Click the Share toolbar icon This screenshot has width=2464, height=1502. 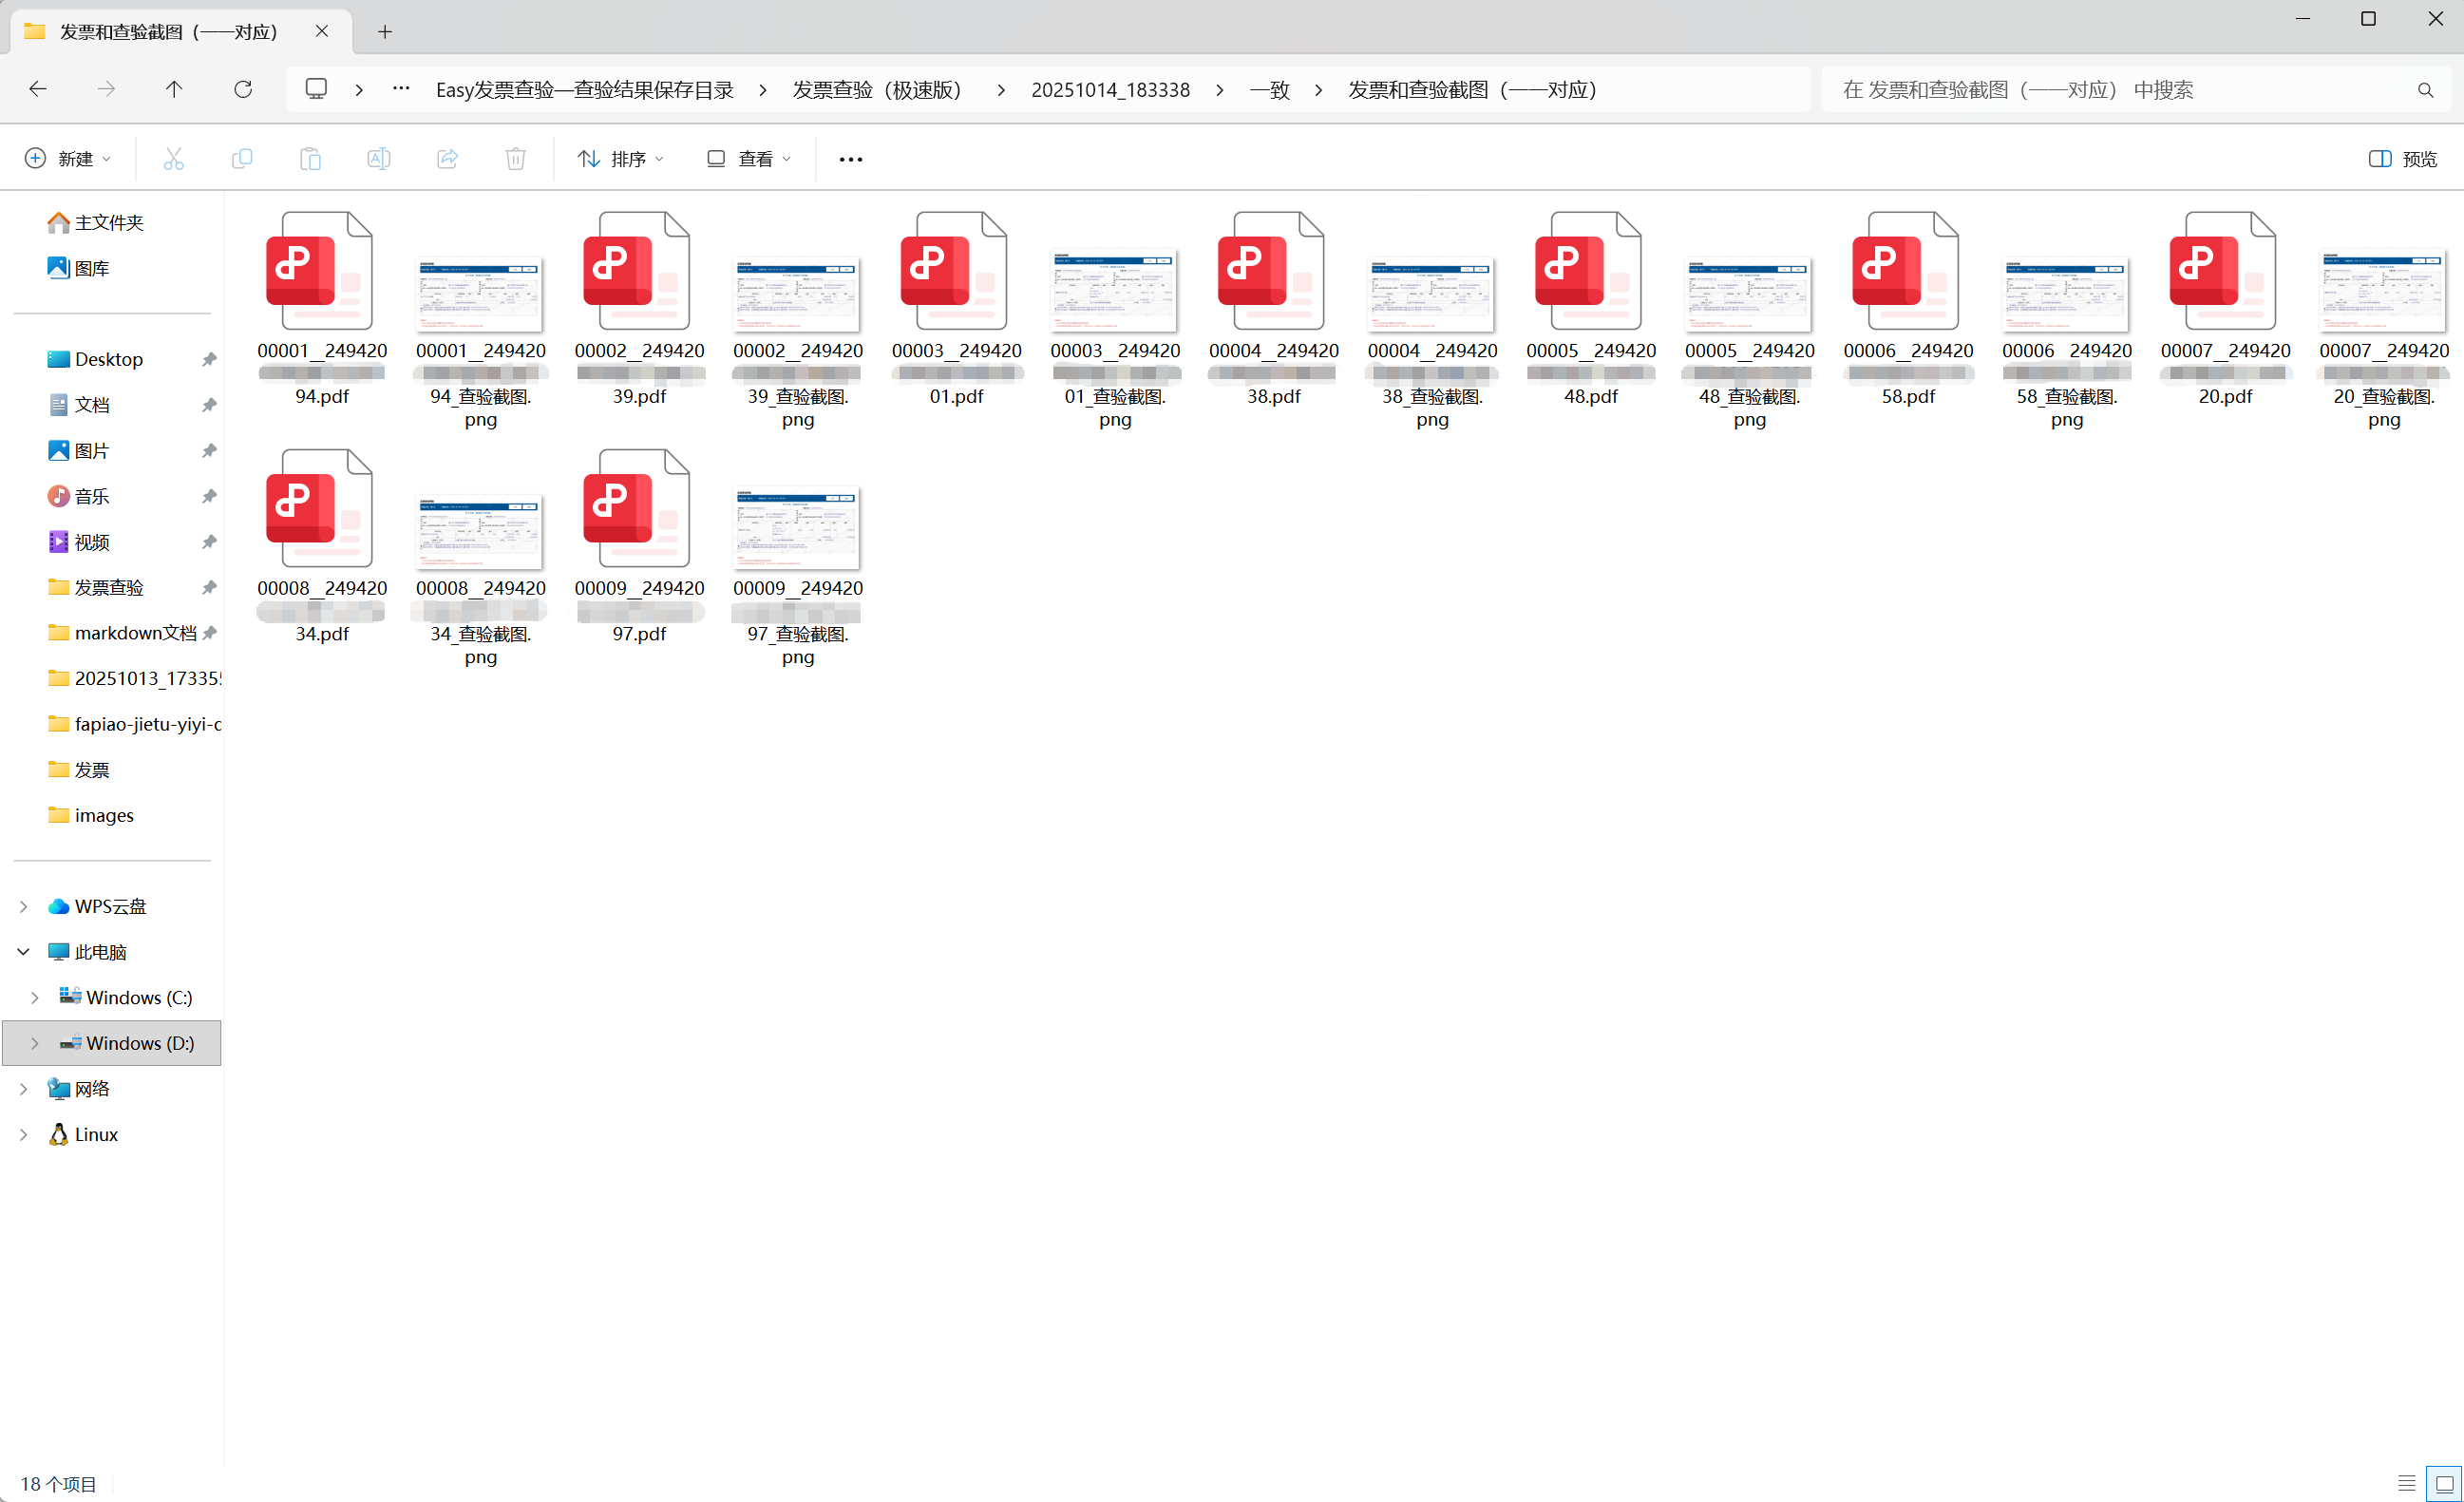(x=447, y=159)
